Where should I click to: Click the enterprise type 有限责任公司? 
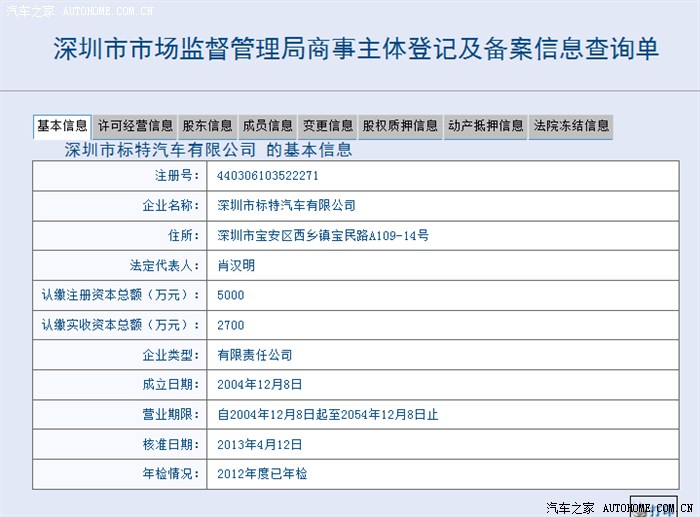tap(254, 355)
